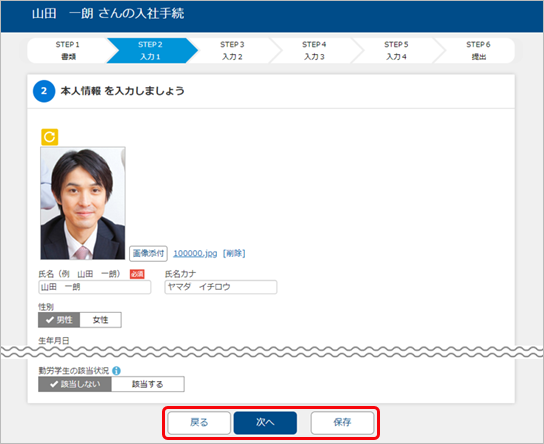Click the yellow rotate image icon
This screenshot has height=444, width=544.
(50, 137)
